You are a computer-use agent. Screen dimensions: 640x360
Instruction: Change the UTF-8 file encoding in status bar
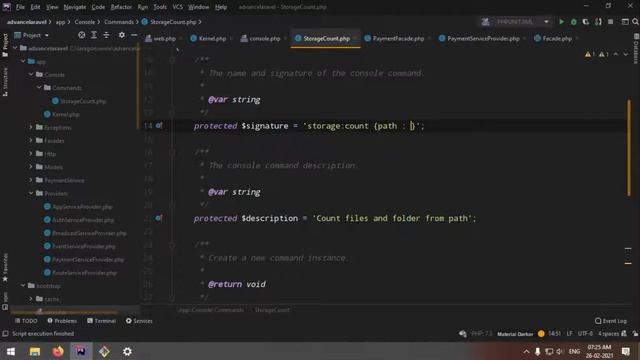(x=585, y=333)
